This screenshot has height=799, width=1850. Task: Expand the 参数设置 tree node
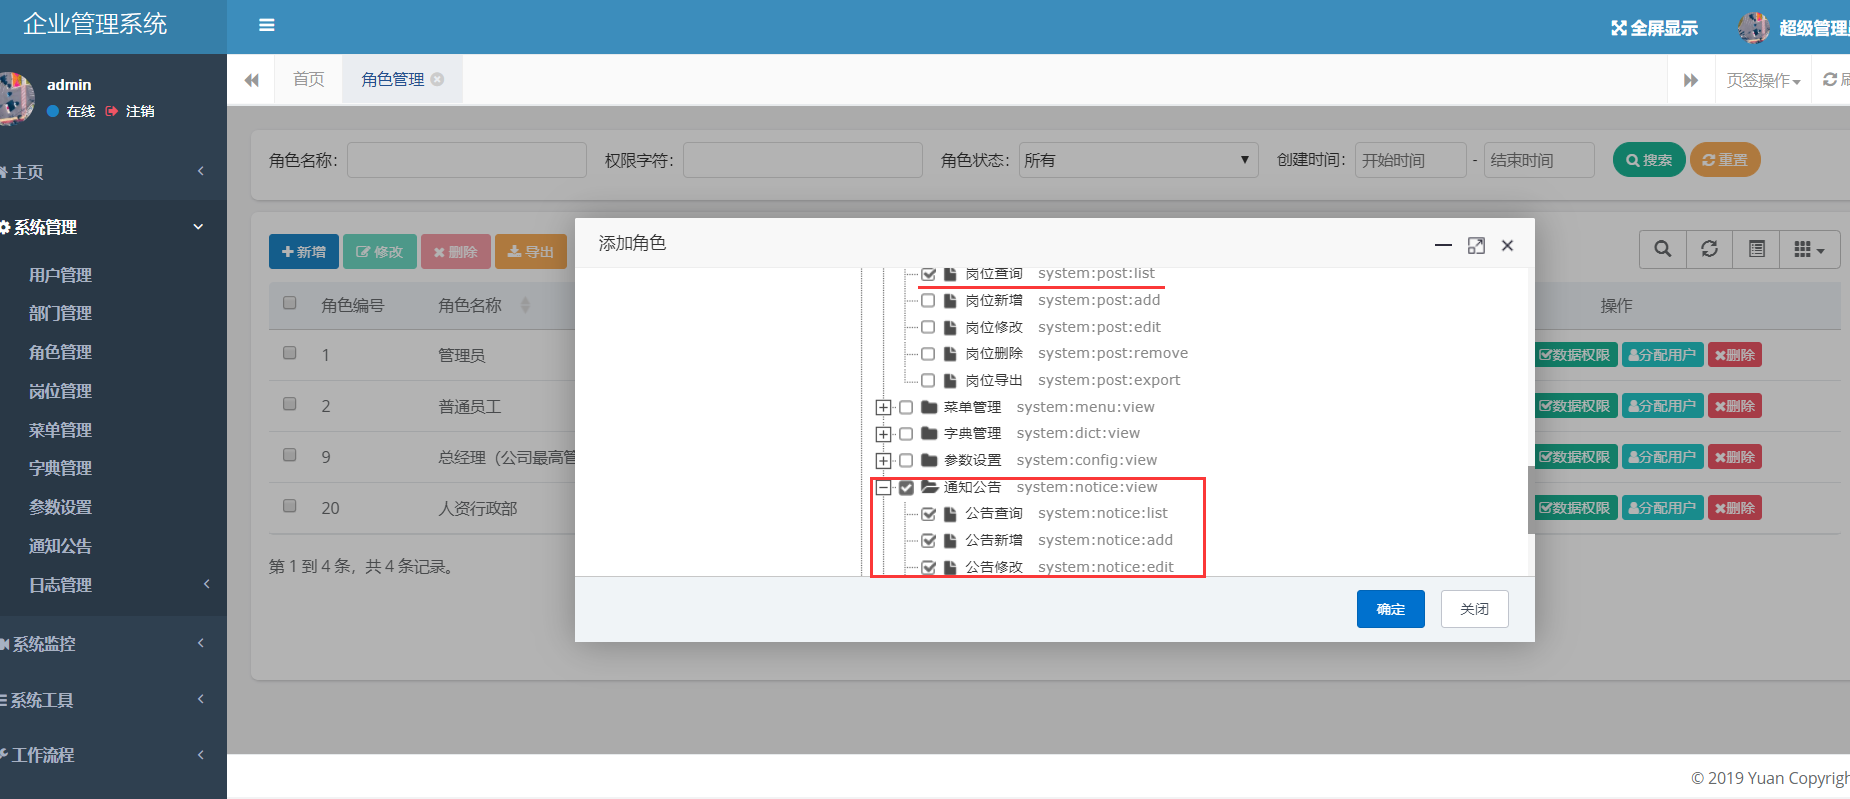[884, 460]
